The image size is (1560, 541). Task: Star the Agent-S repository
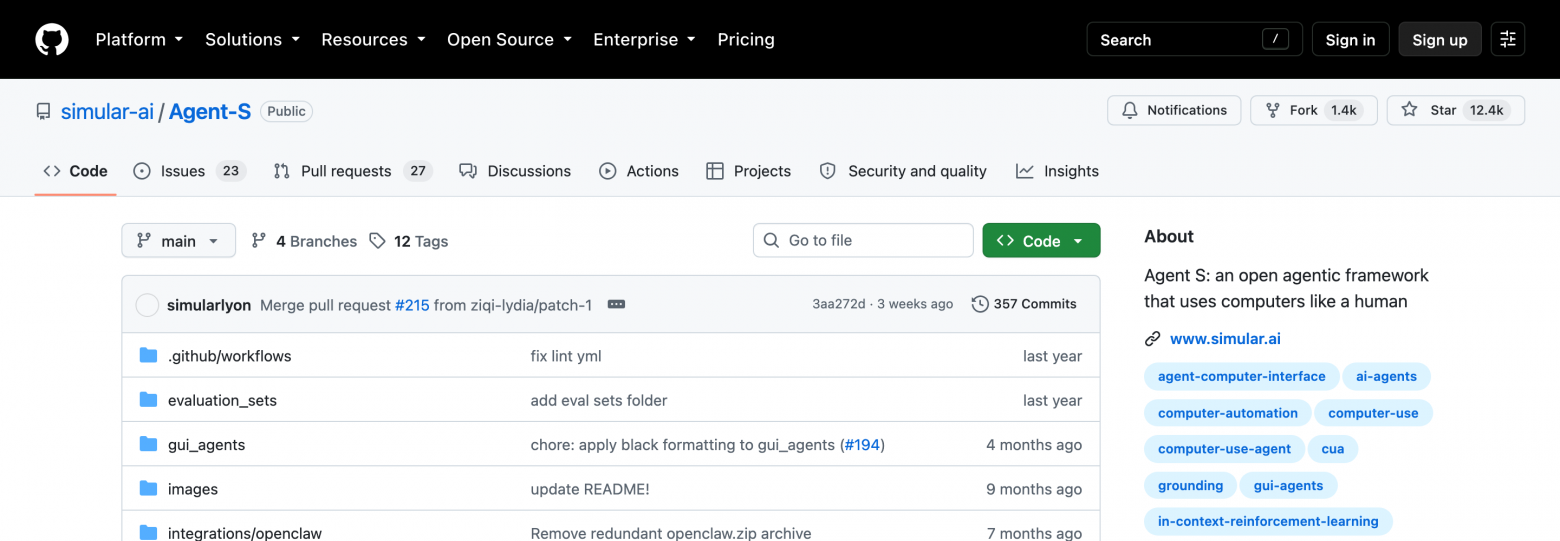1456,110
